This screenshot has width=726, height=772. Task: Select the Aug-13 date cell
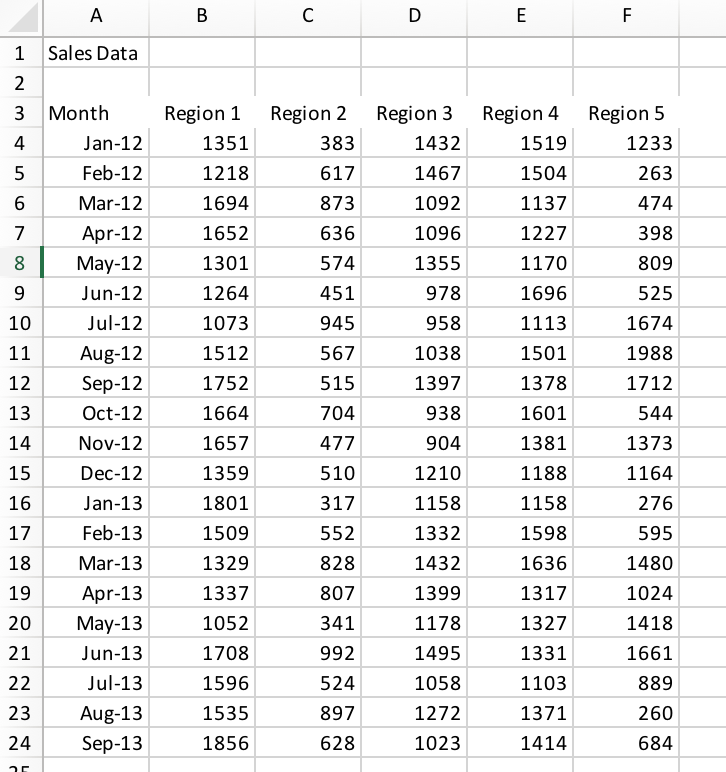96,713
